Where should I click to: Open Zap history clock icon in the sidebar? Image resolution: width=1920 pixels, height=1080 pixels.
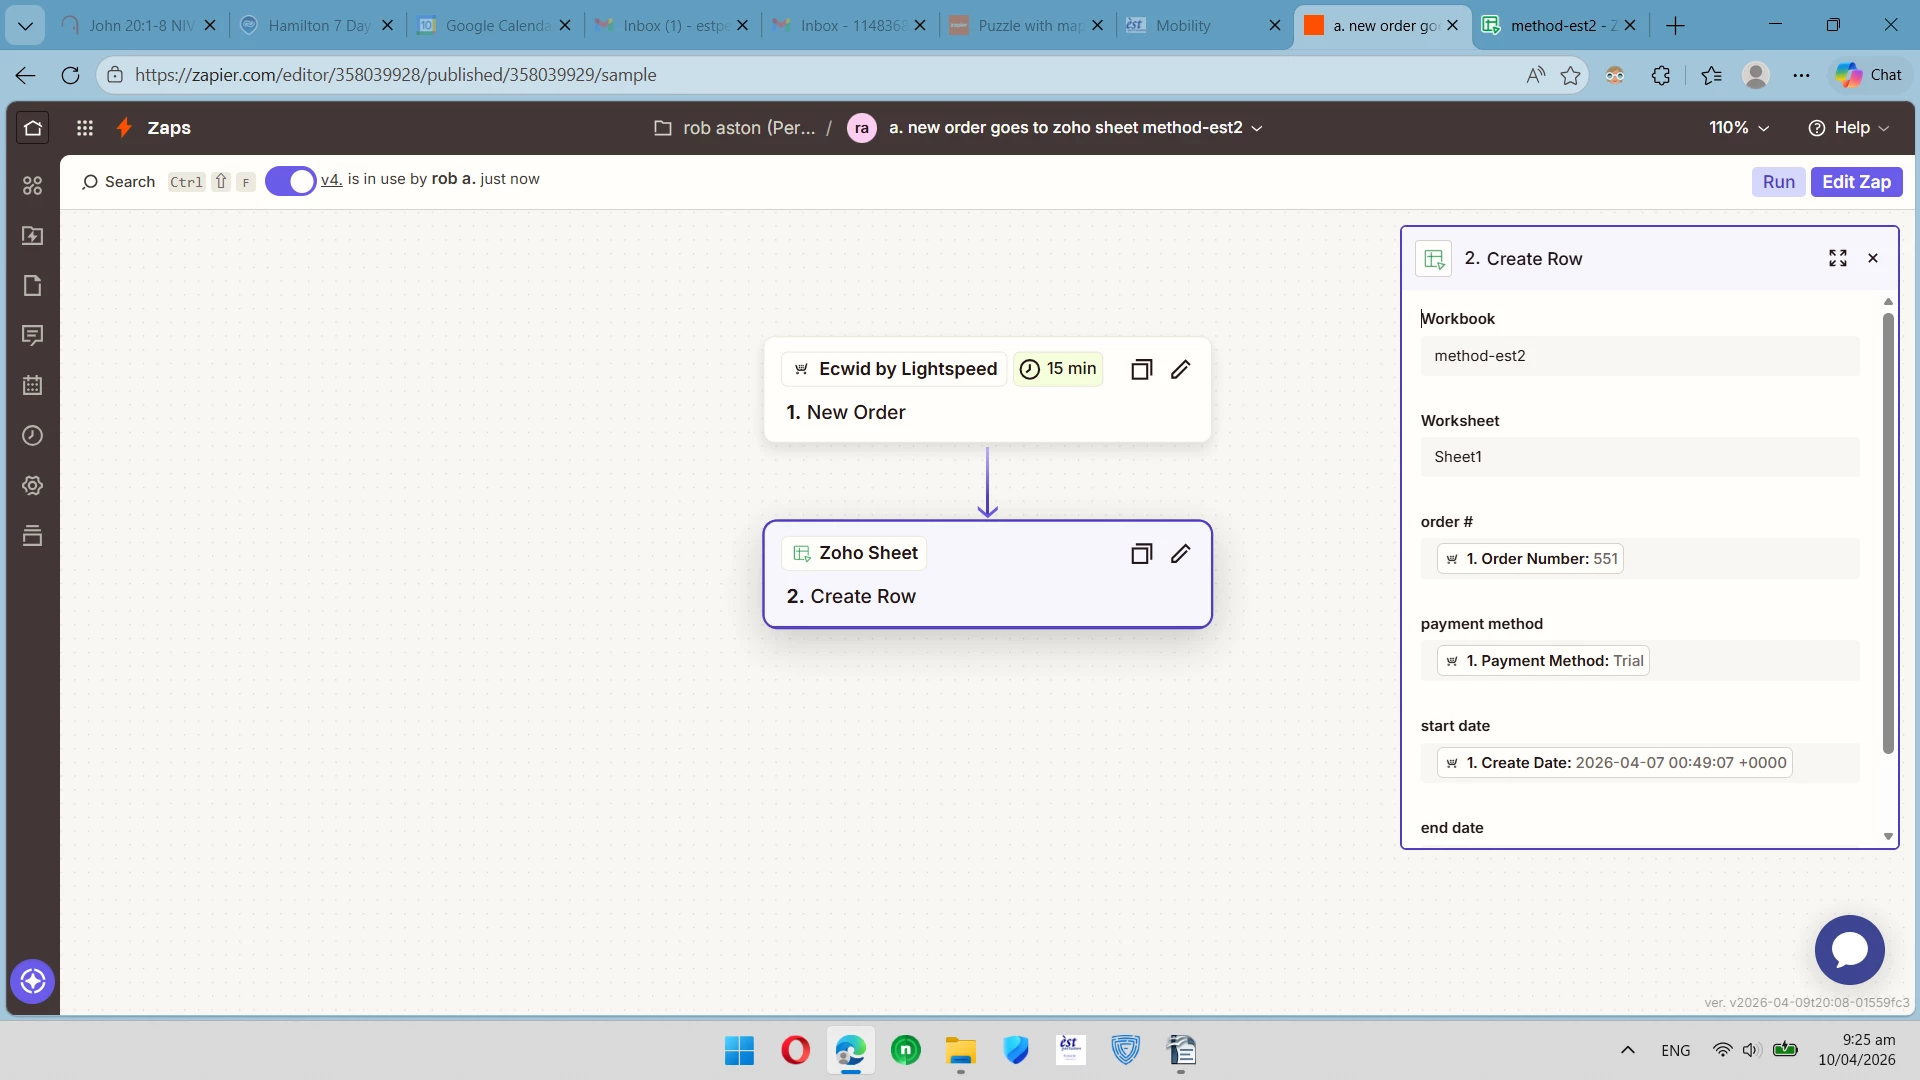click(33, 436)
